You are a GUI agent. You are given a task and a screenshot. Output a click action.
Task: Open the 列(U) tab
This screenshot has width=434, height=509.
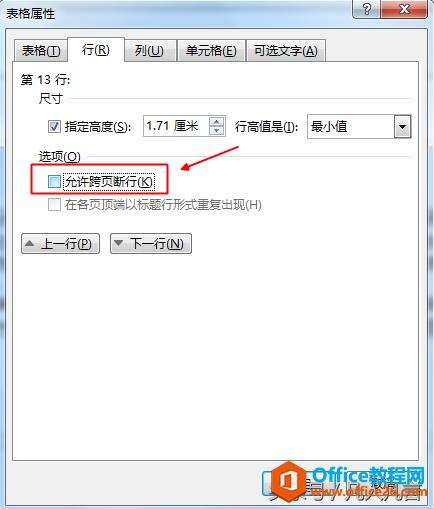click(x=149, y=51)
